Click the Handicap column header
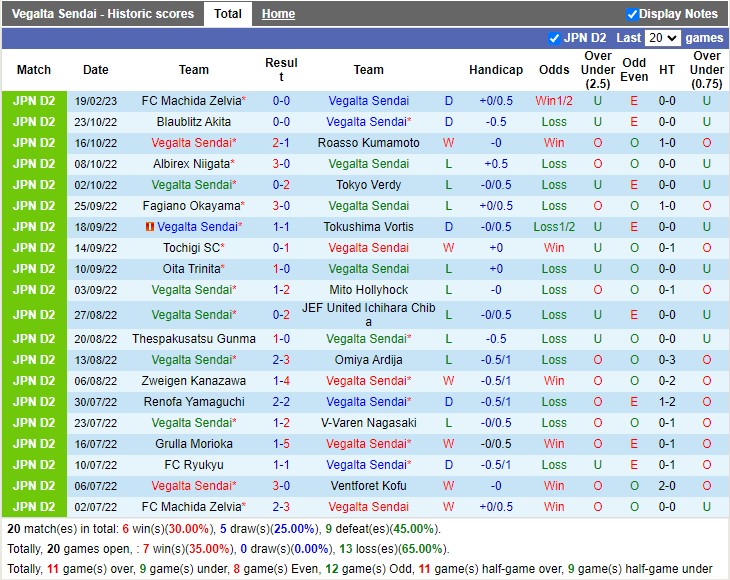730x580 pixels. [496, 70]
